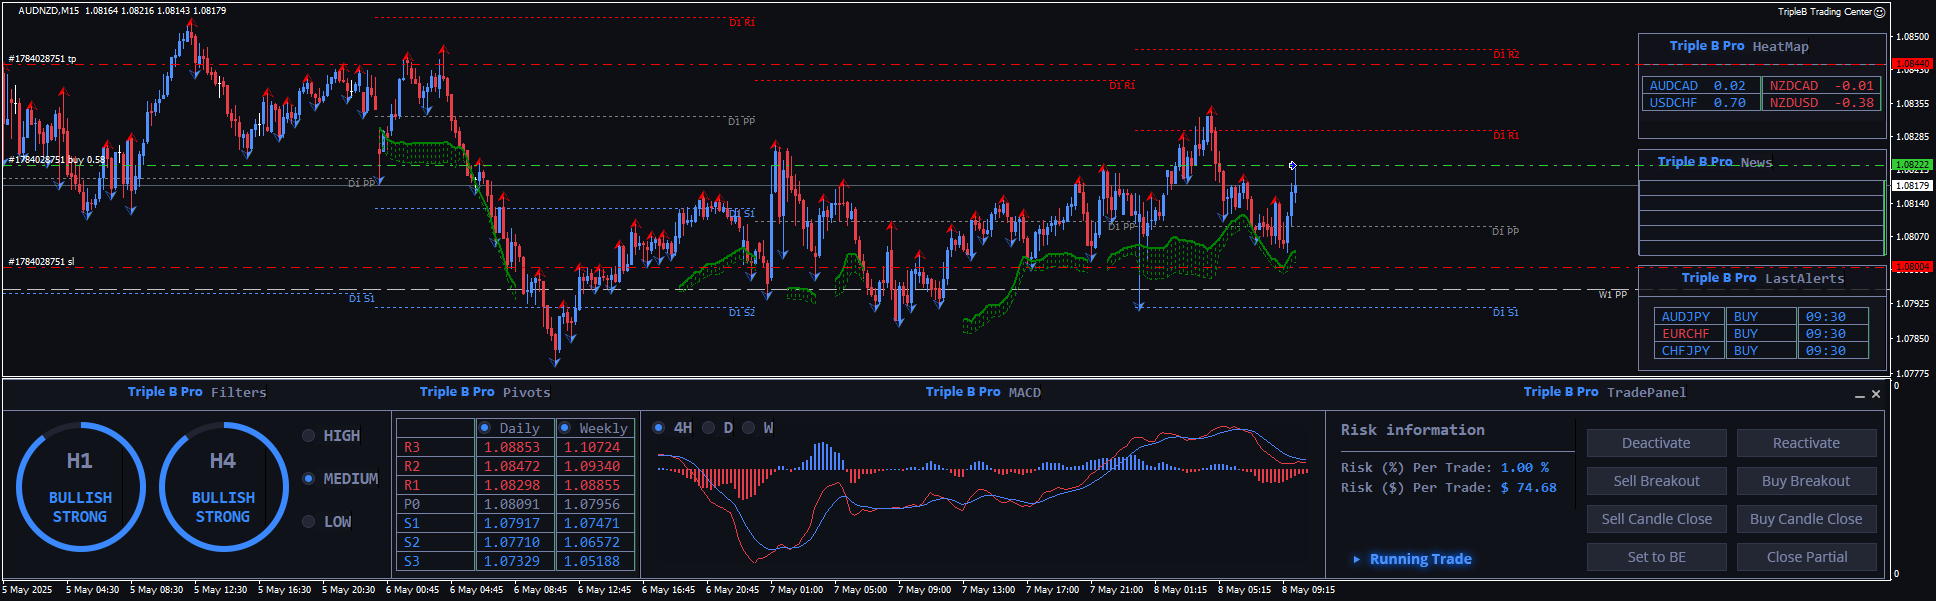Expand the Running Trade section
Screen dimensions: 1936x601
point(1357,559)
